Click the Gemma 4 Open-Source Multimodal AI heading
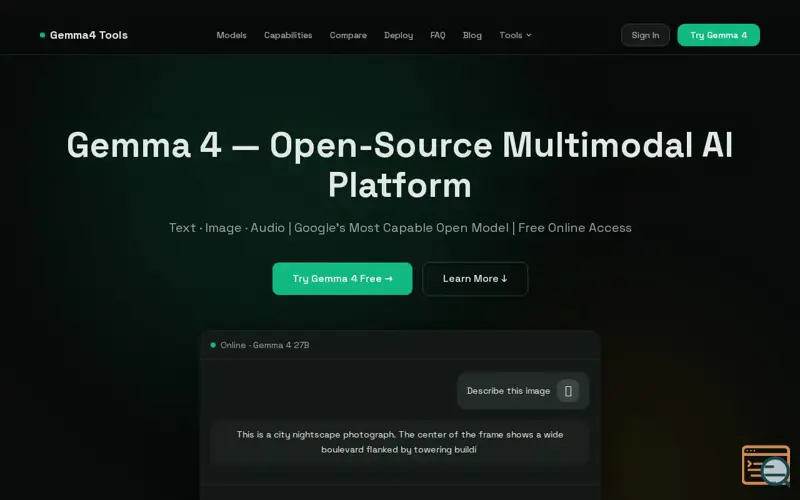The width and height of the screenshot is (800, 500). 399,165
